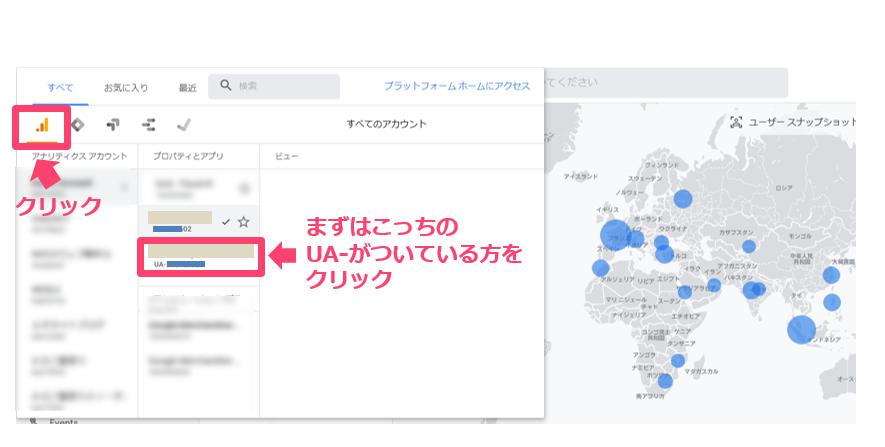Click the user bubble beside タンザニア label
Image resolution: width=885 pixels, height=447 pixels.
coord(678,361)
